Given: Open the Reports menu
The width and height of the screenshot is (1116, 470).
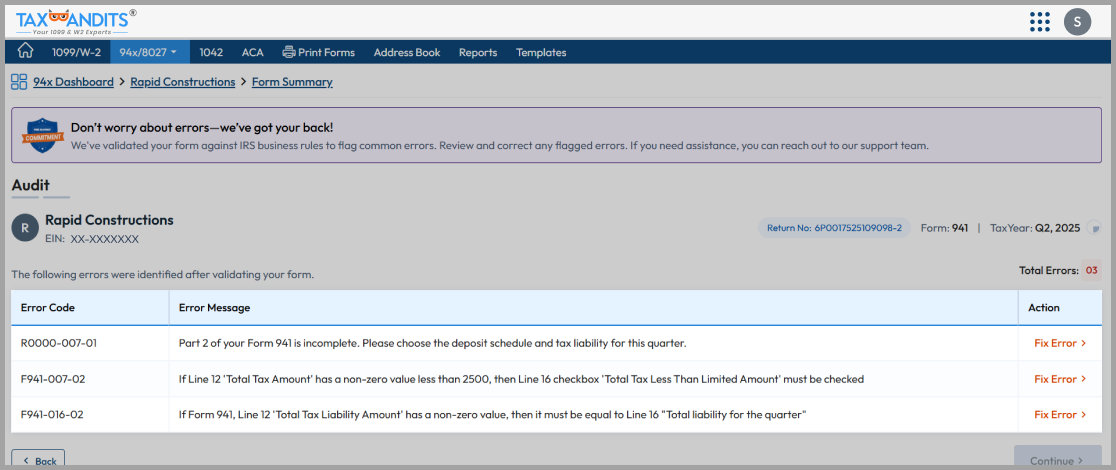Looking at the screenshot, I should coord(478,52).
